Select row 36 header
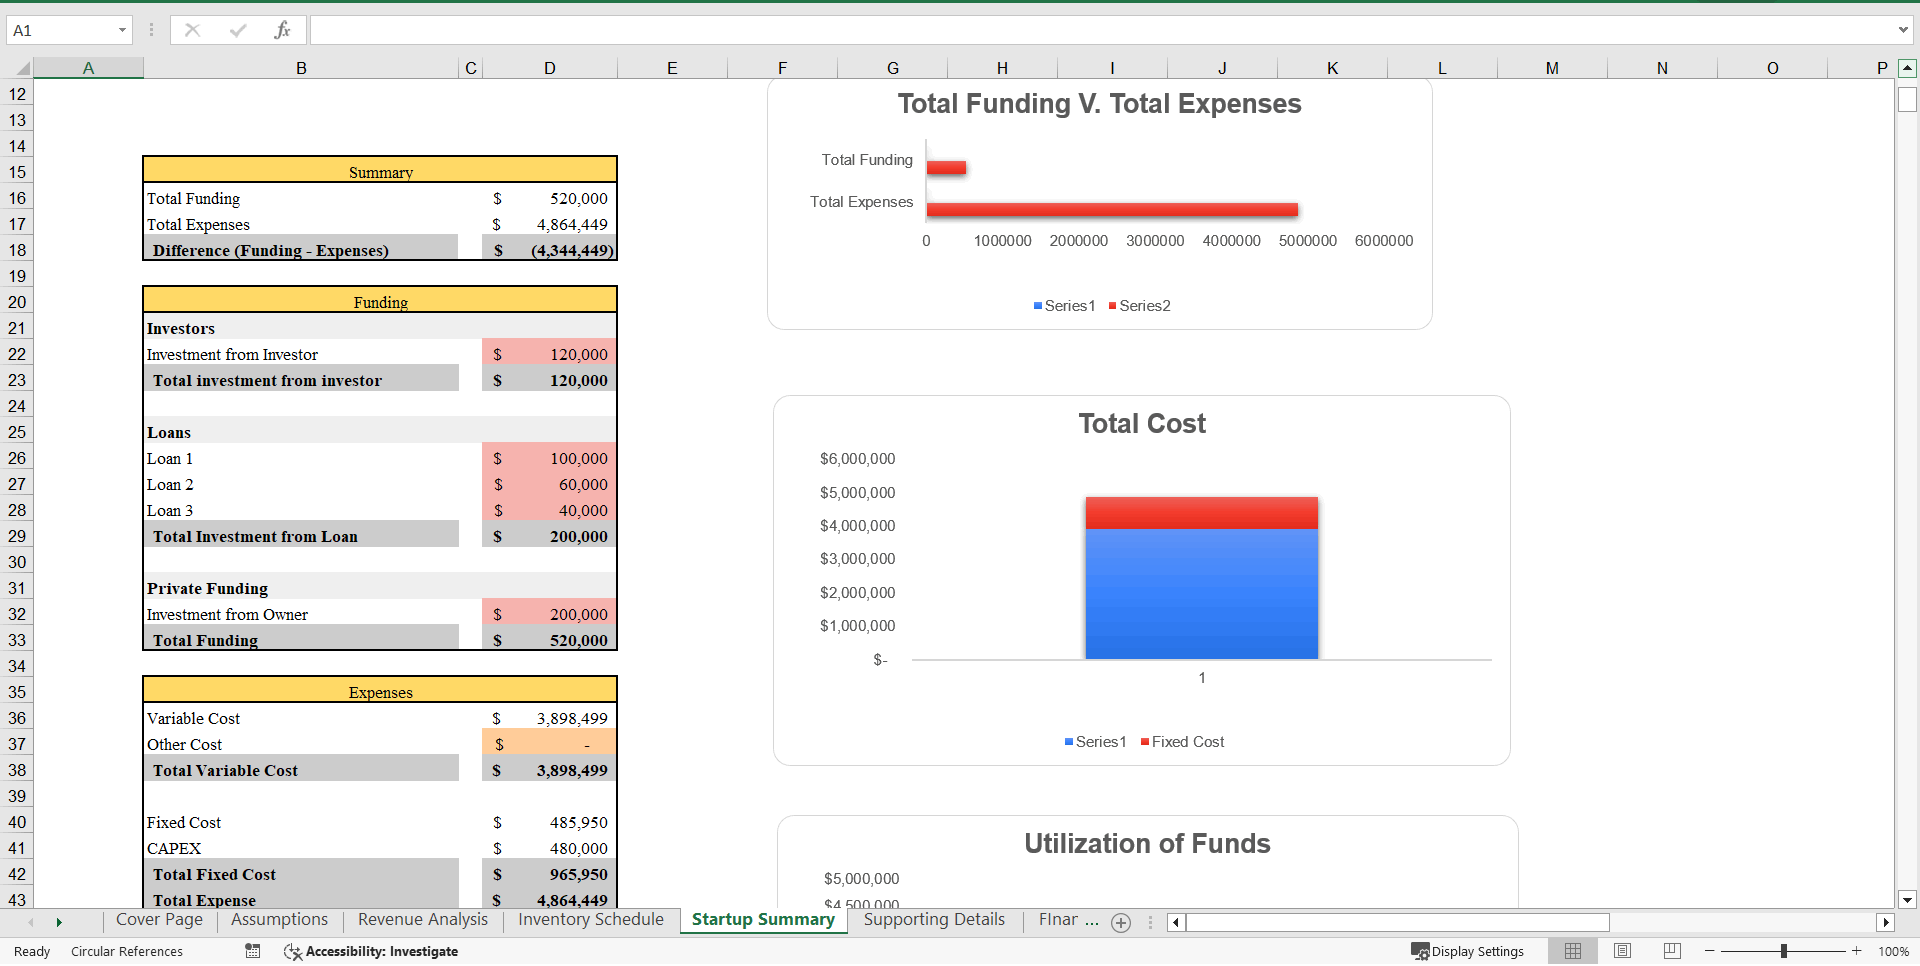 [17, 718]
